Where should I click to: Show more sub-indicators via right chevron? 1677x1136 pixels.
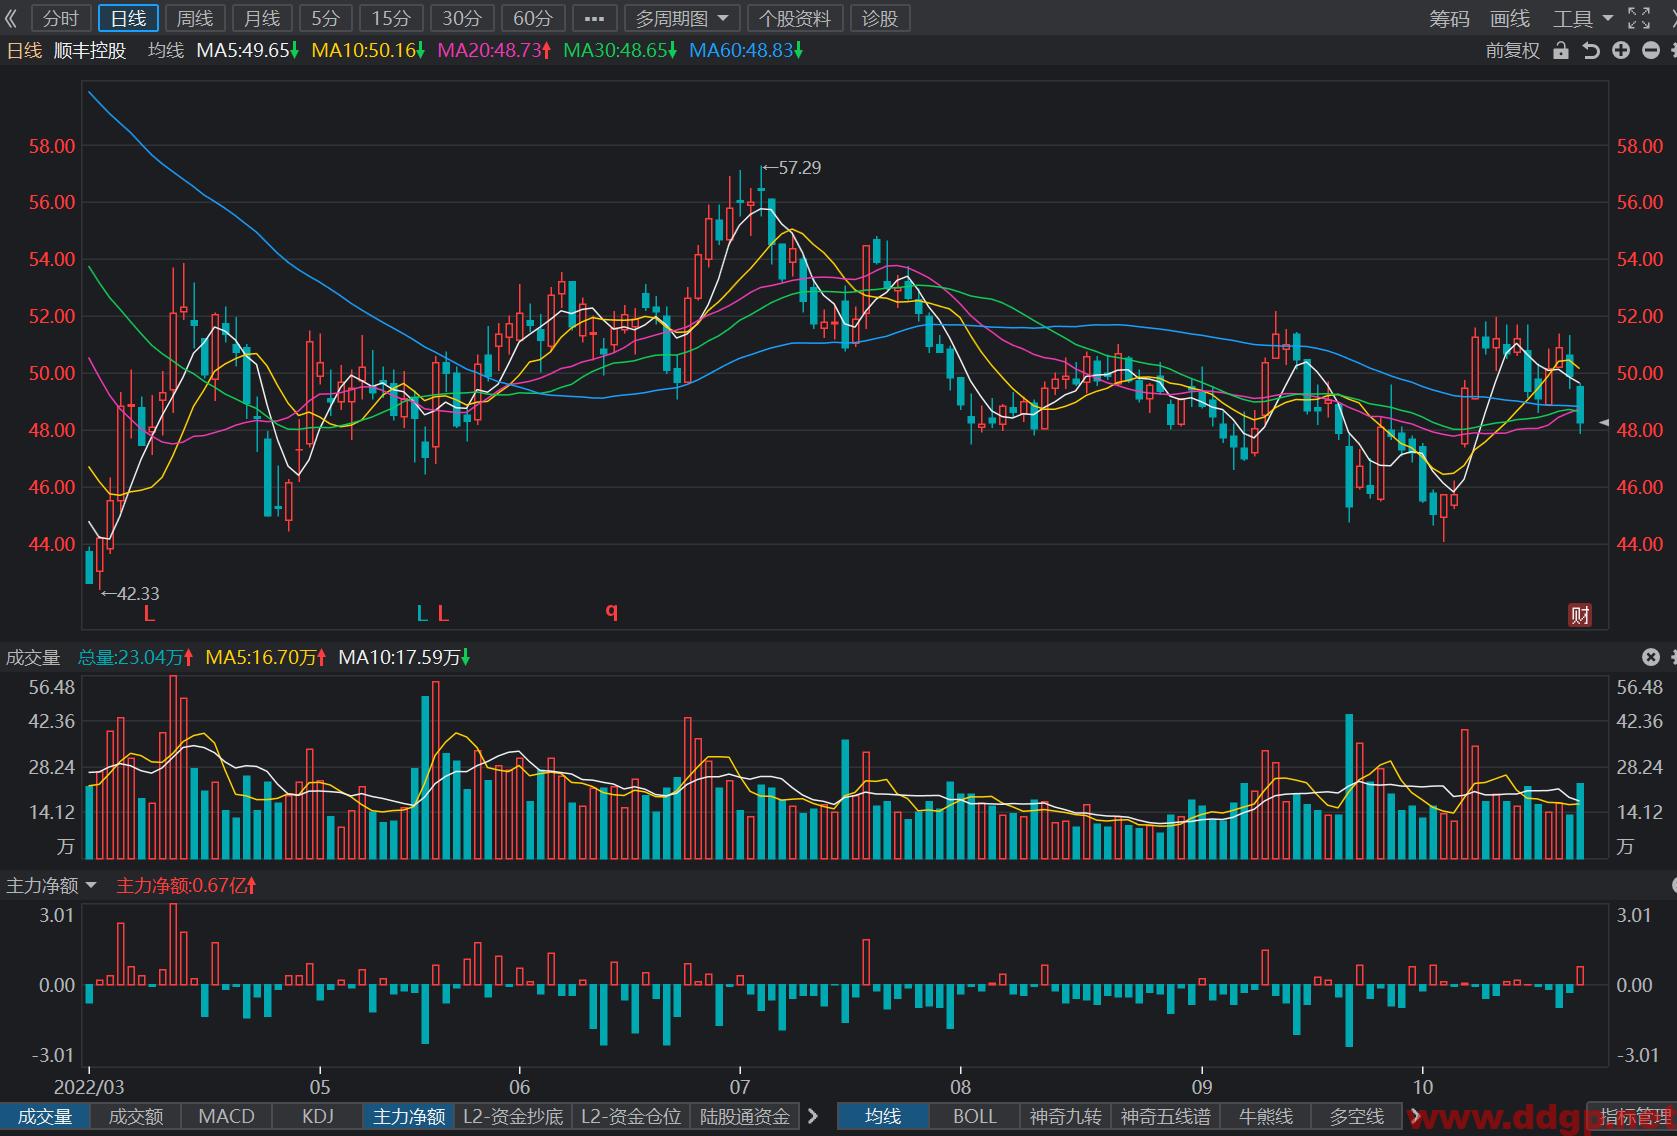[x=813, y=1116]
